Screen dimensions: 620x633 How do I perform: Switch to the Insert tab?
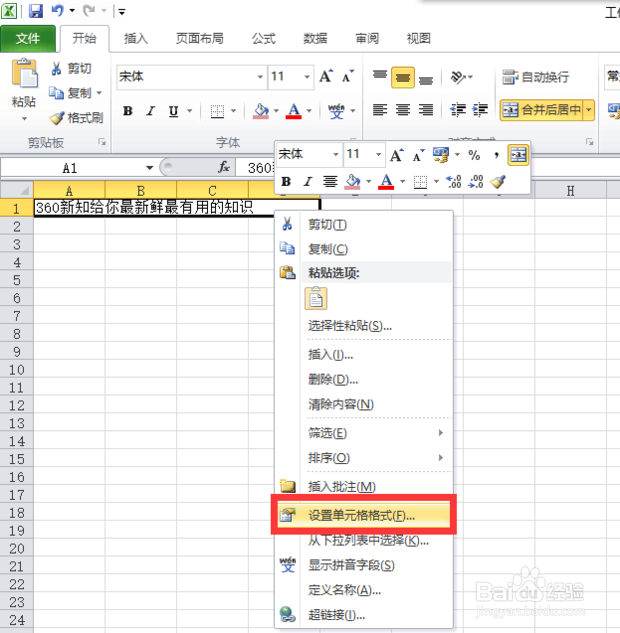(x=136, y=39)
